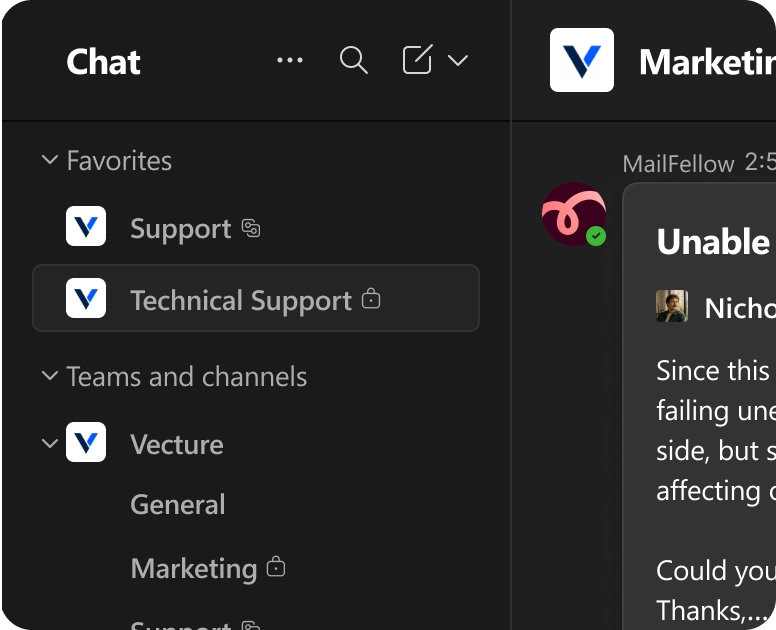776x630 pixels.
Task: Open the dropdown arrow beside compose icon
Action: [458, 60]
